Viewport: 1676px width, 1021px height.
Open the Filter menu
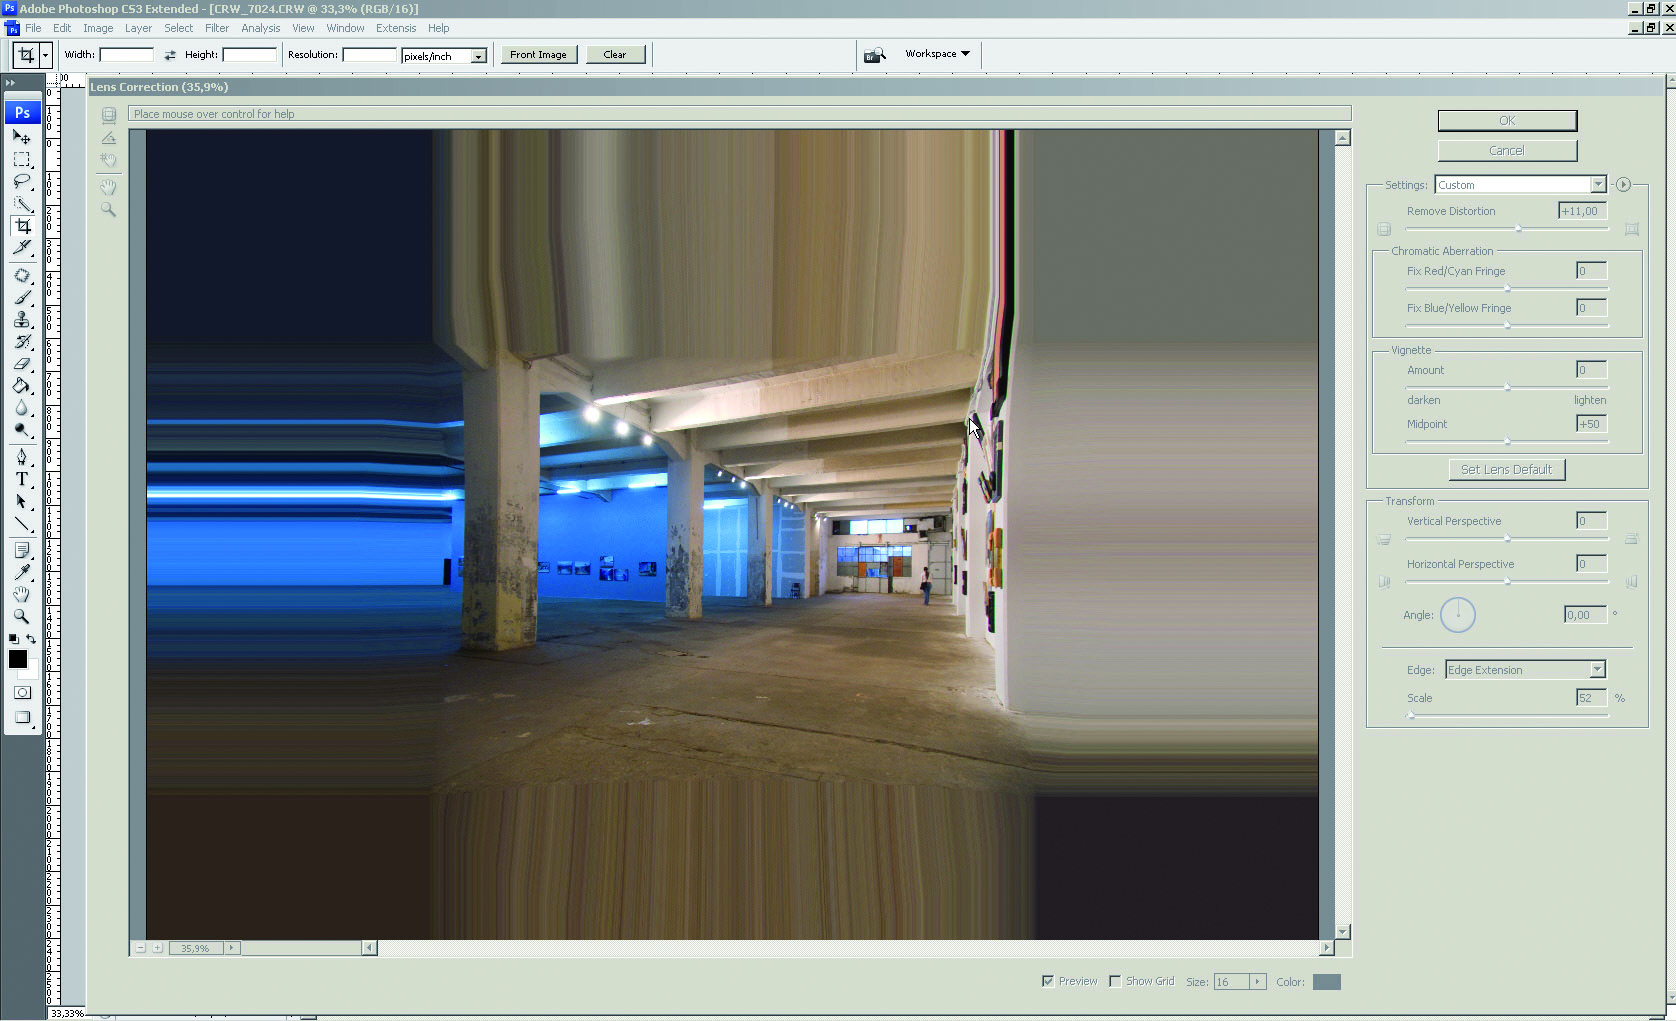click(x=217, y=28)
